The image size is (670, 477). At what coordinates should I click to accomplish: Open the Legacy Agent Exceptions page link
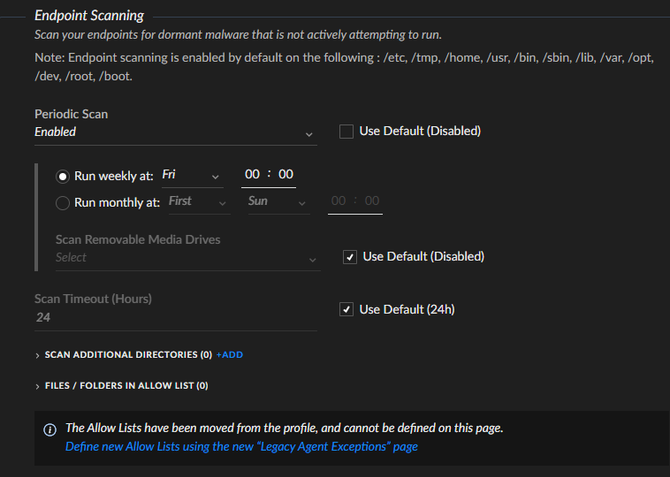(241, 447)
